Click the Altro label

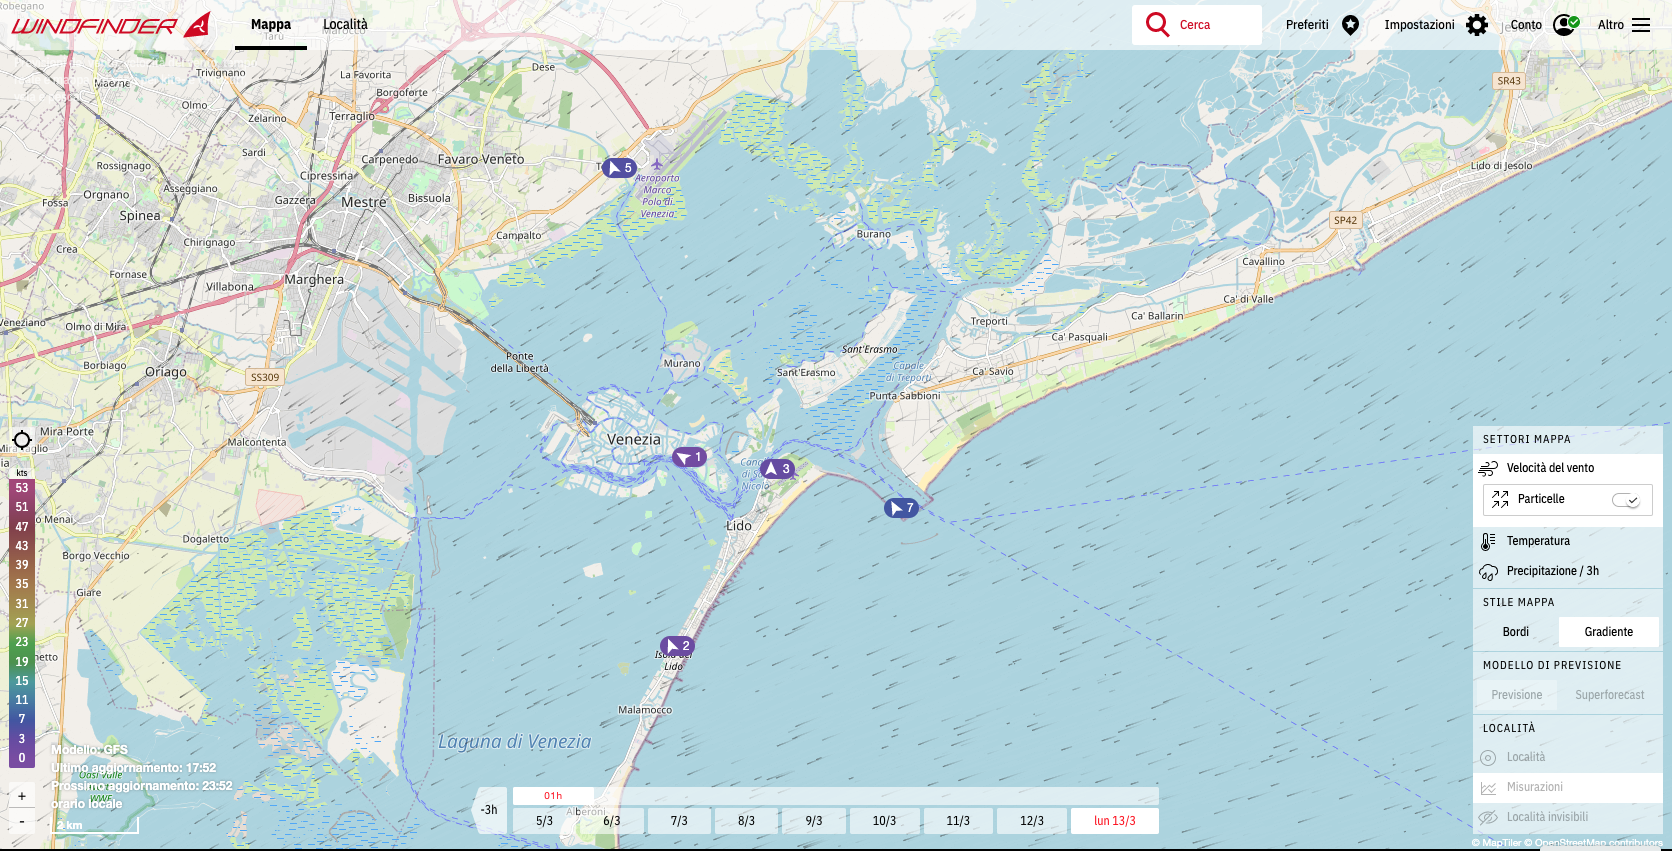pyautogui.click(x=1611, y=25)
